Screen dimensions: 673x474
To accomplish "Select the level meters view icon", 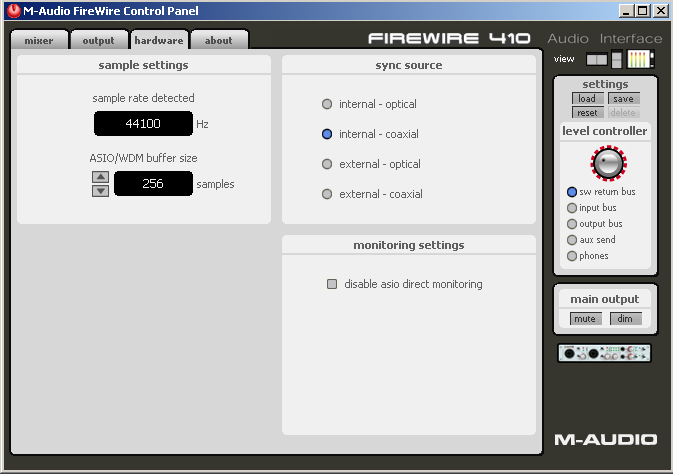I will tap(640, 59).
